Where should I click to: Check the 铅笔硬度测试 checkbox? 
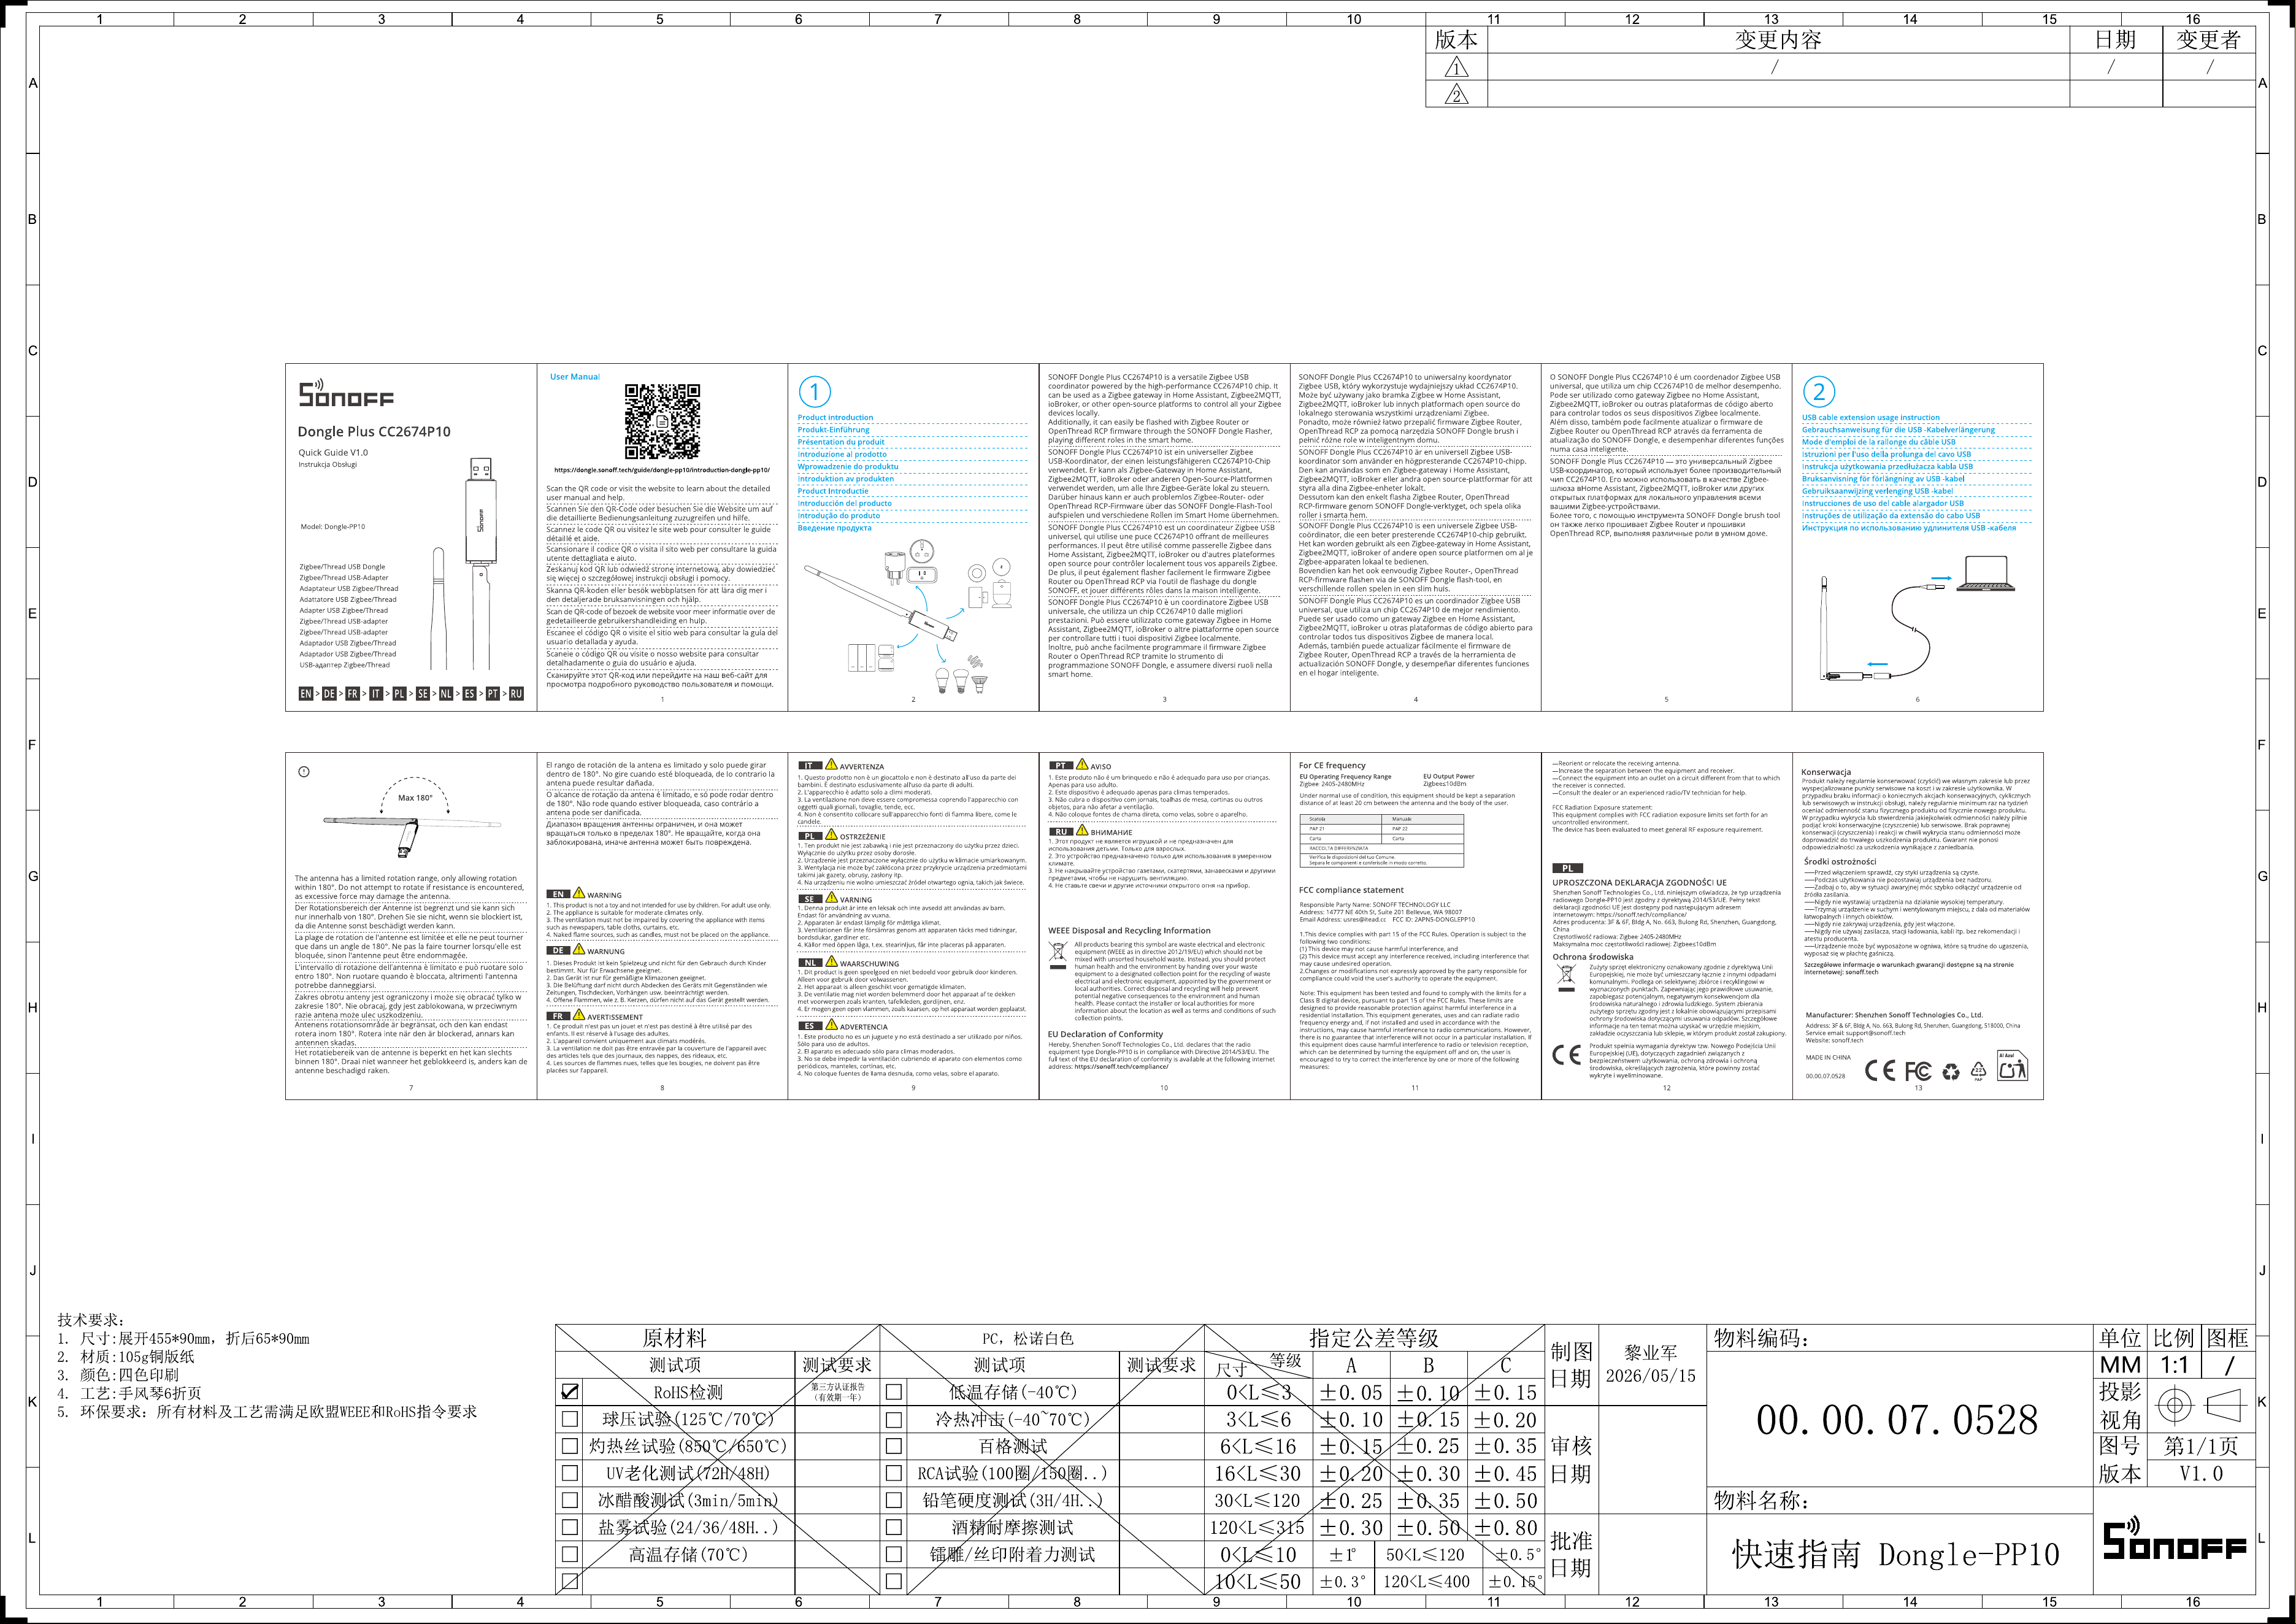pyautogui.click(x=894, y=1500)
